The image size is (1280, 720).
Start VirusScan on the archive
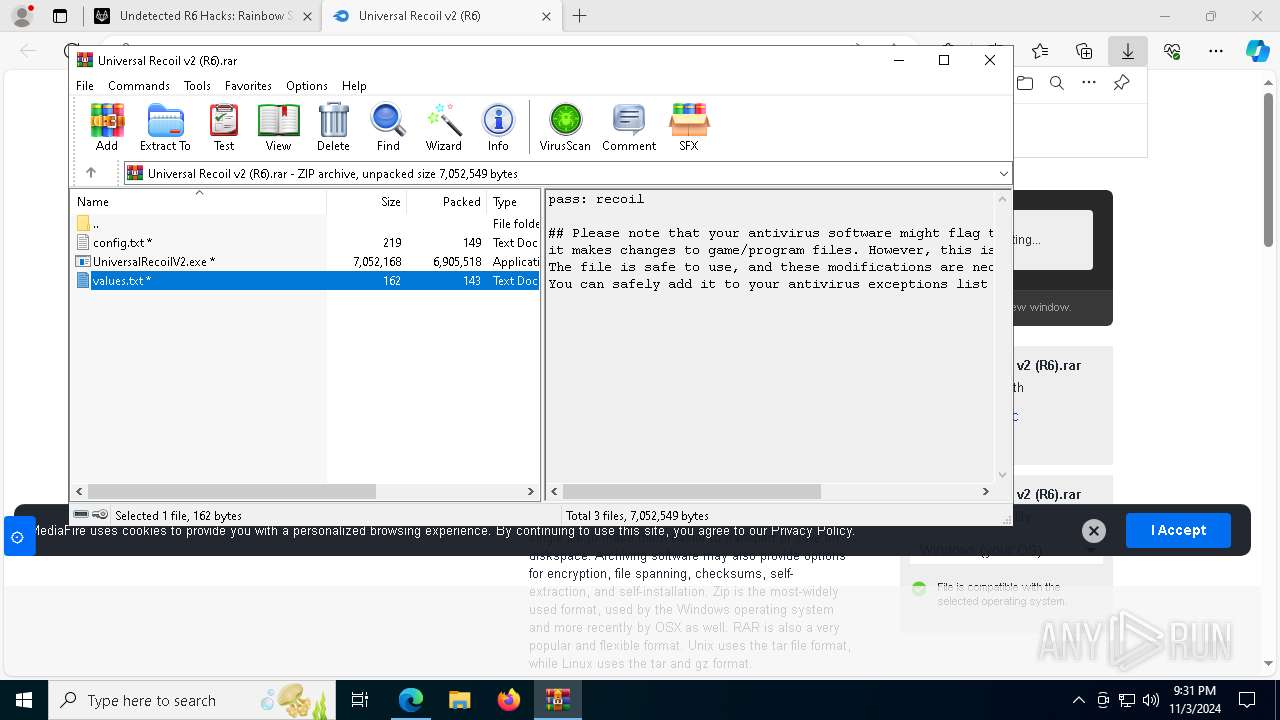[x=565, y=127]
